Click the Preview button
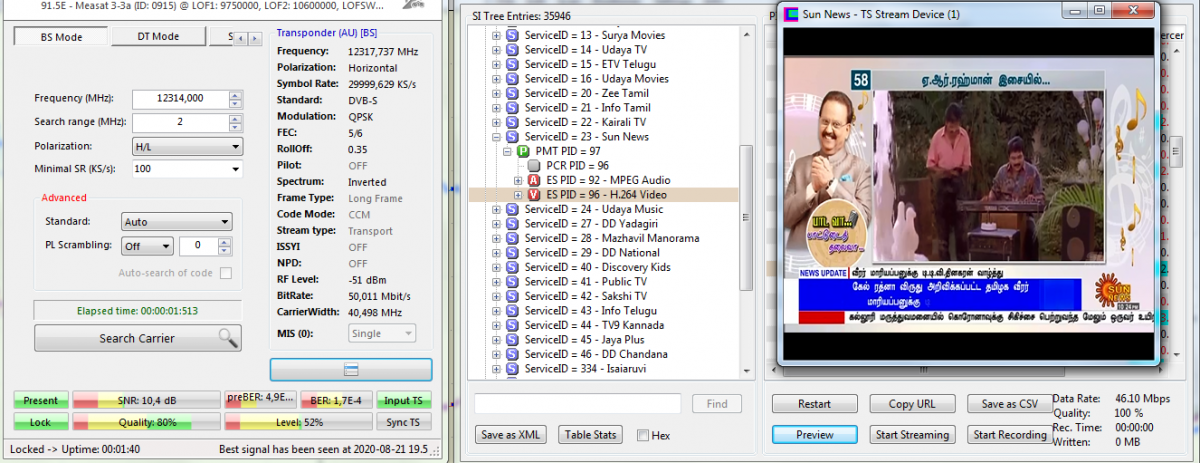The width and height of the screenshot is (1200, 463). point(814,435)
